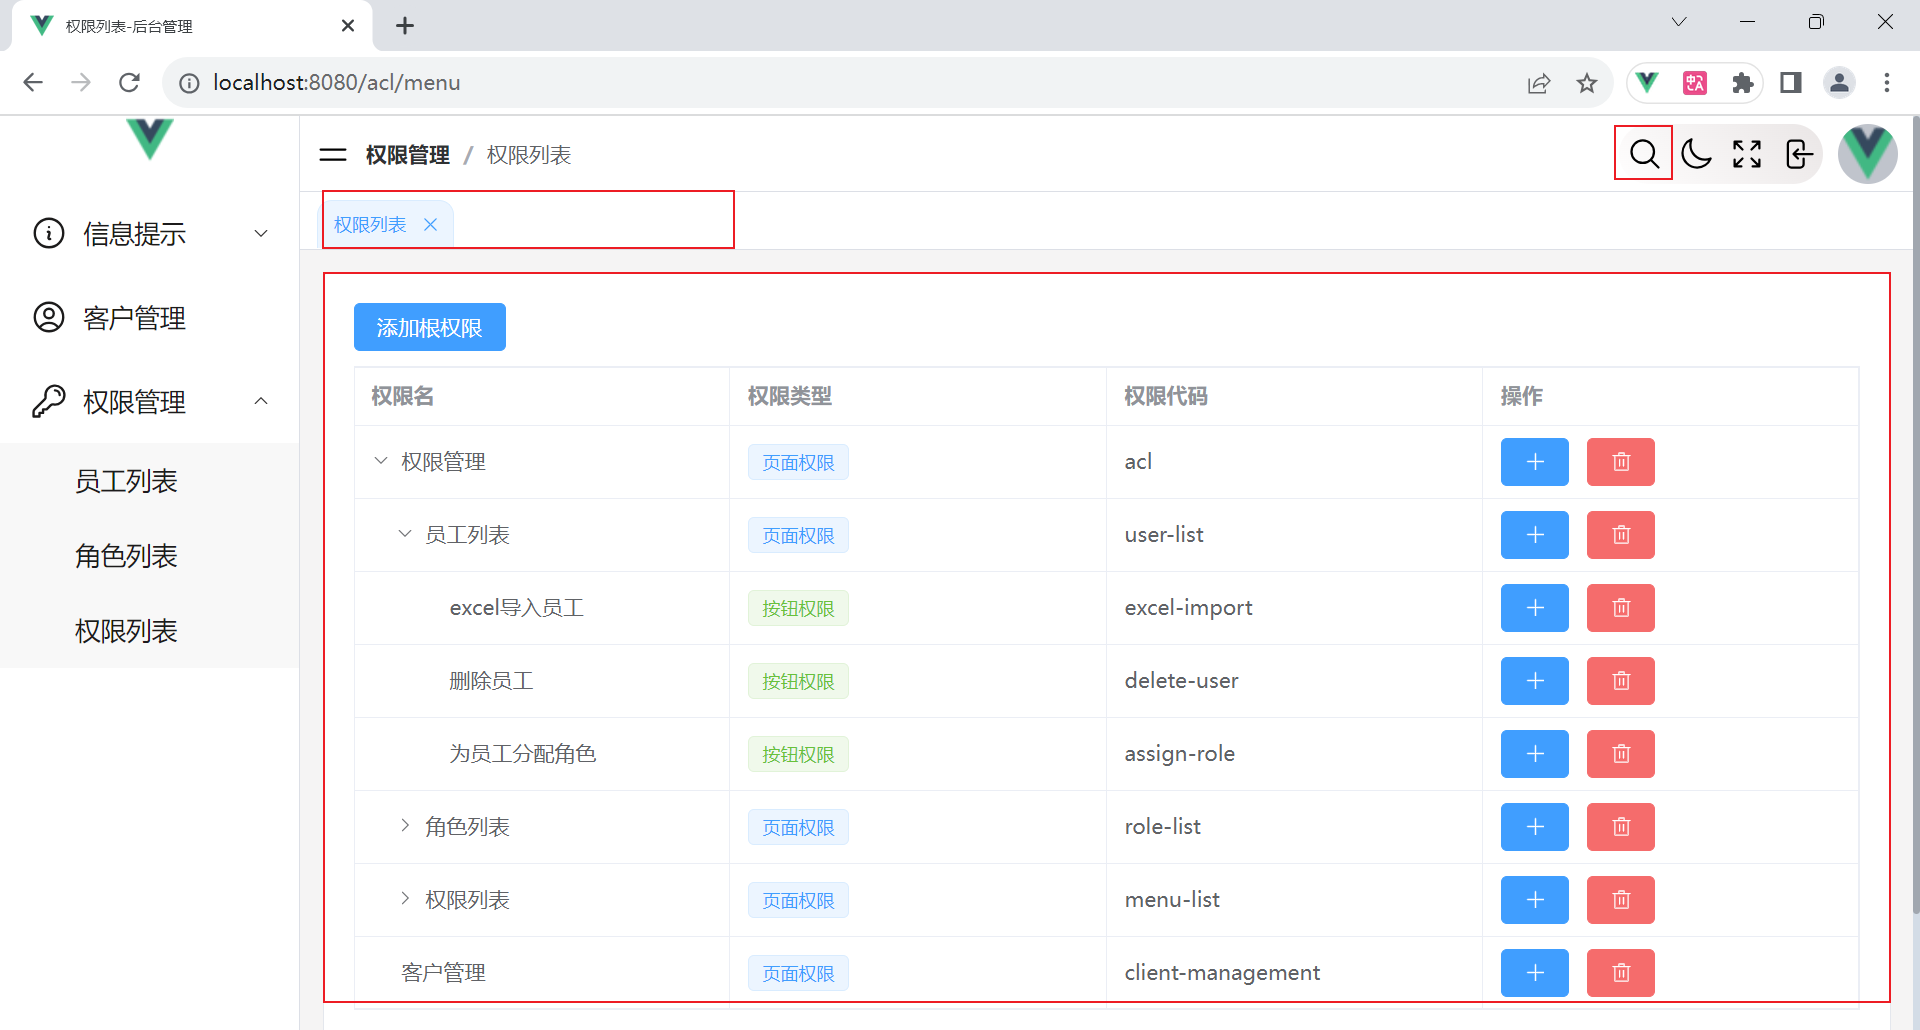Open browser extensions puzzle icon

(1743, 83)
